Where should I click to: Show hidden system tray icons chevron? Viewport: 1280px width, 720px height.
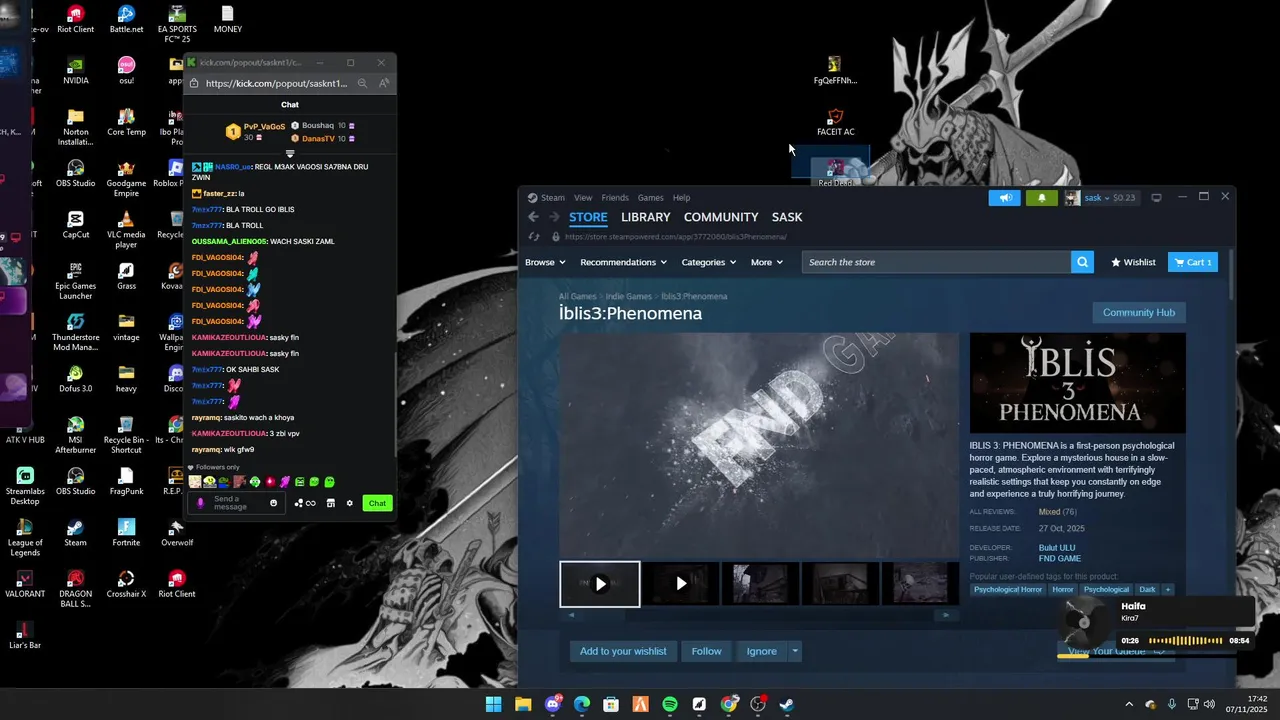coord(1129,704)
